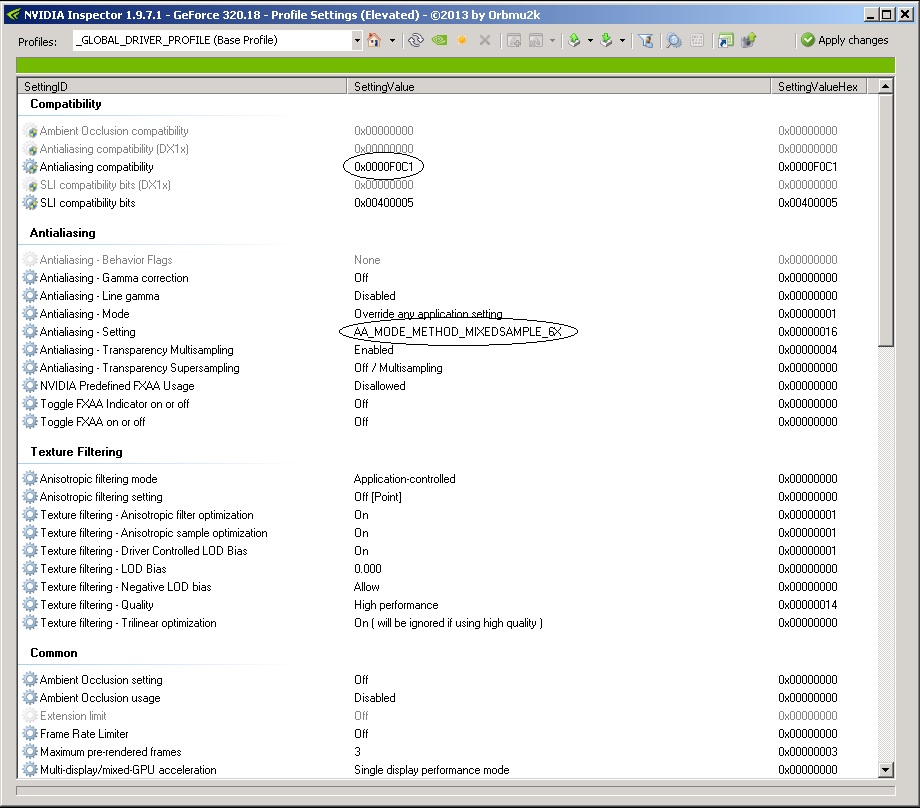Click the refresh profiles icon
The width and height of the screenshot is (920, 808).
coord(416,40)
